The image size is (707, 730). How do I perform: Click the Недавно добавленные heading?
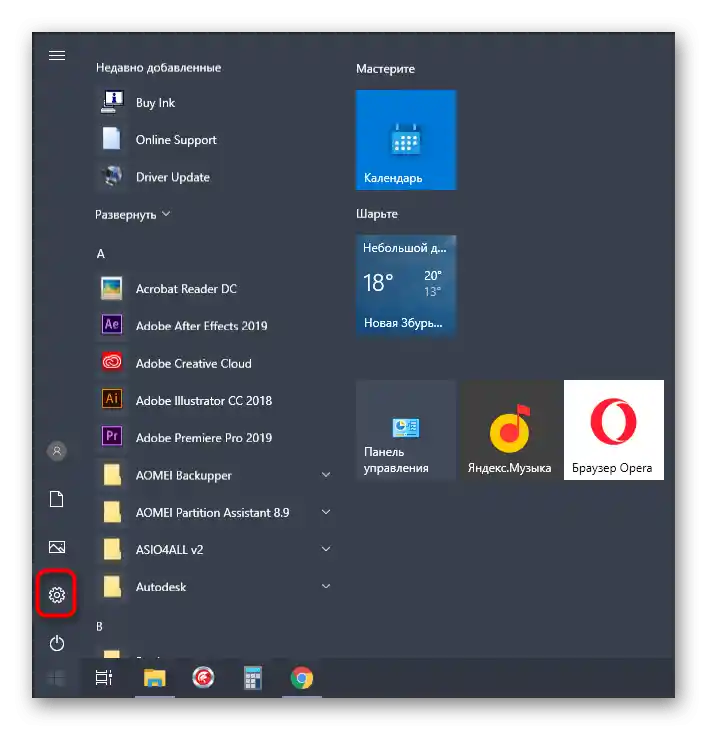point(158,68)
